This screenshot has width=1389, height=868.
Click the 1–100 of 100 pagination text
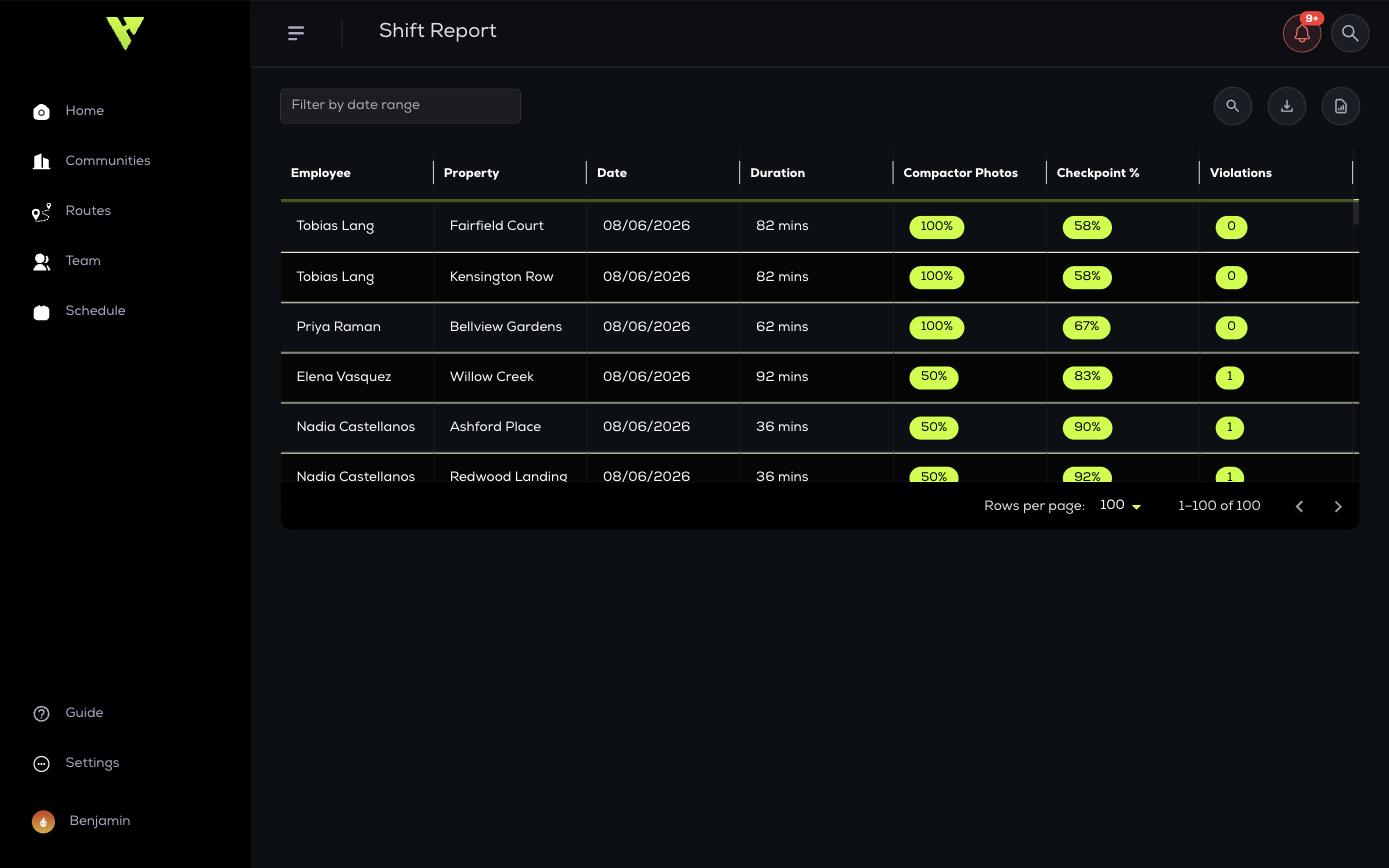[1219, 506]
